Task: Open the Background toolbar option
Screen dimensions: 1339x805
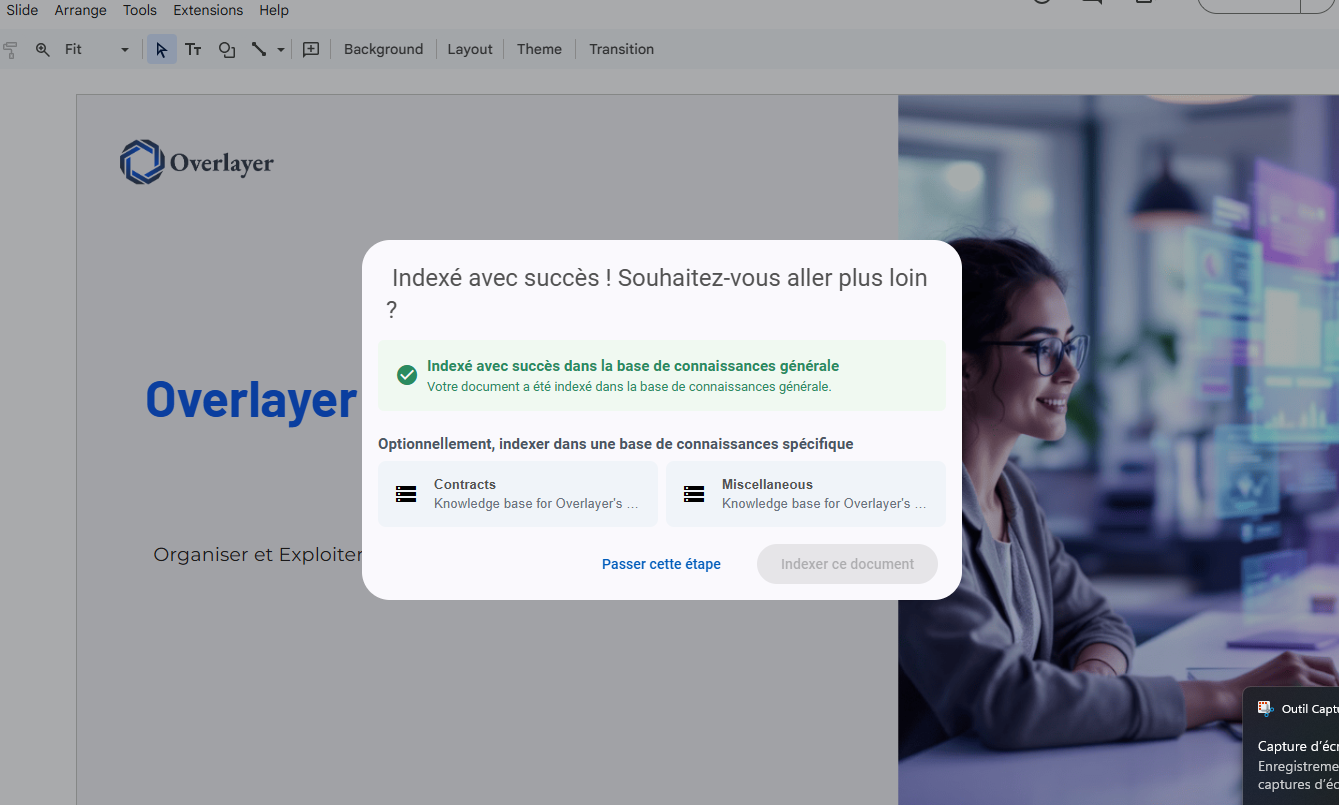Action: tap(383, 49)
